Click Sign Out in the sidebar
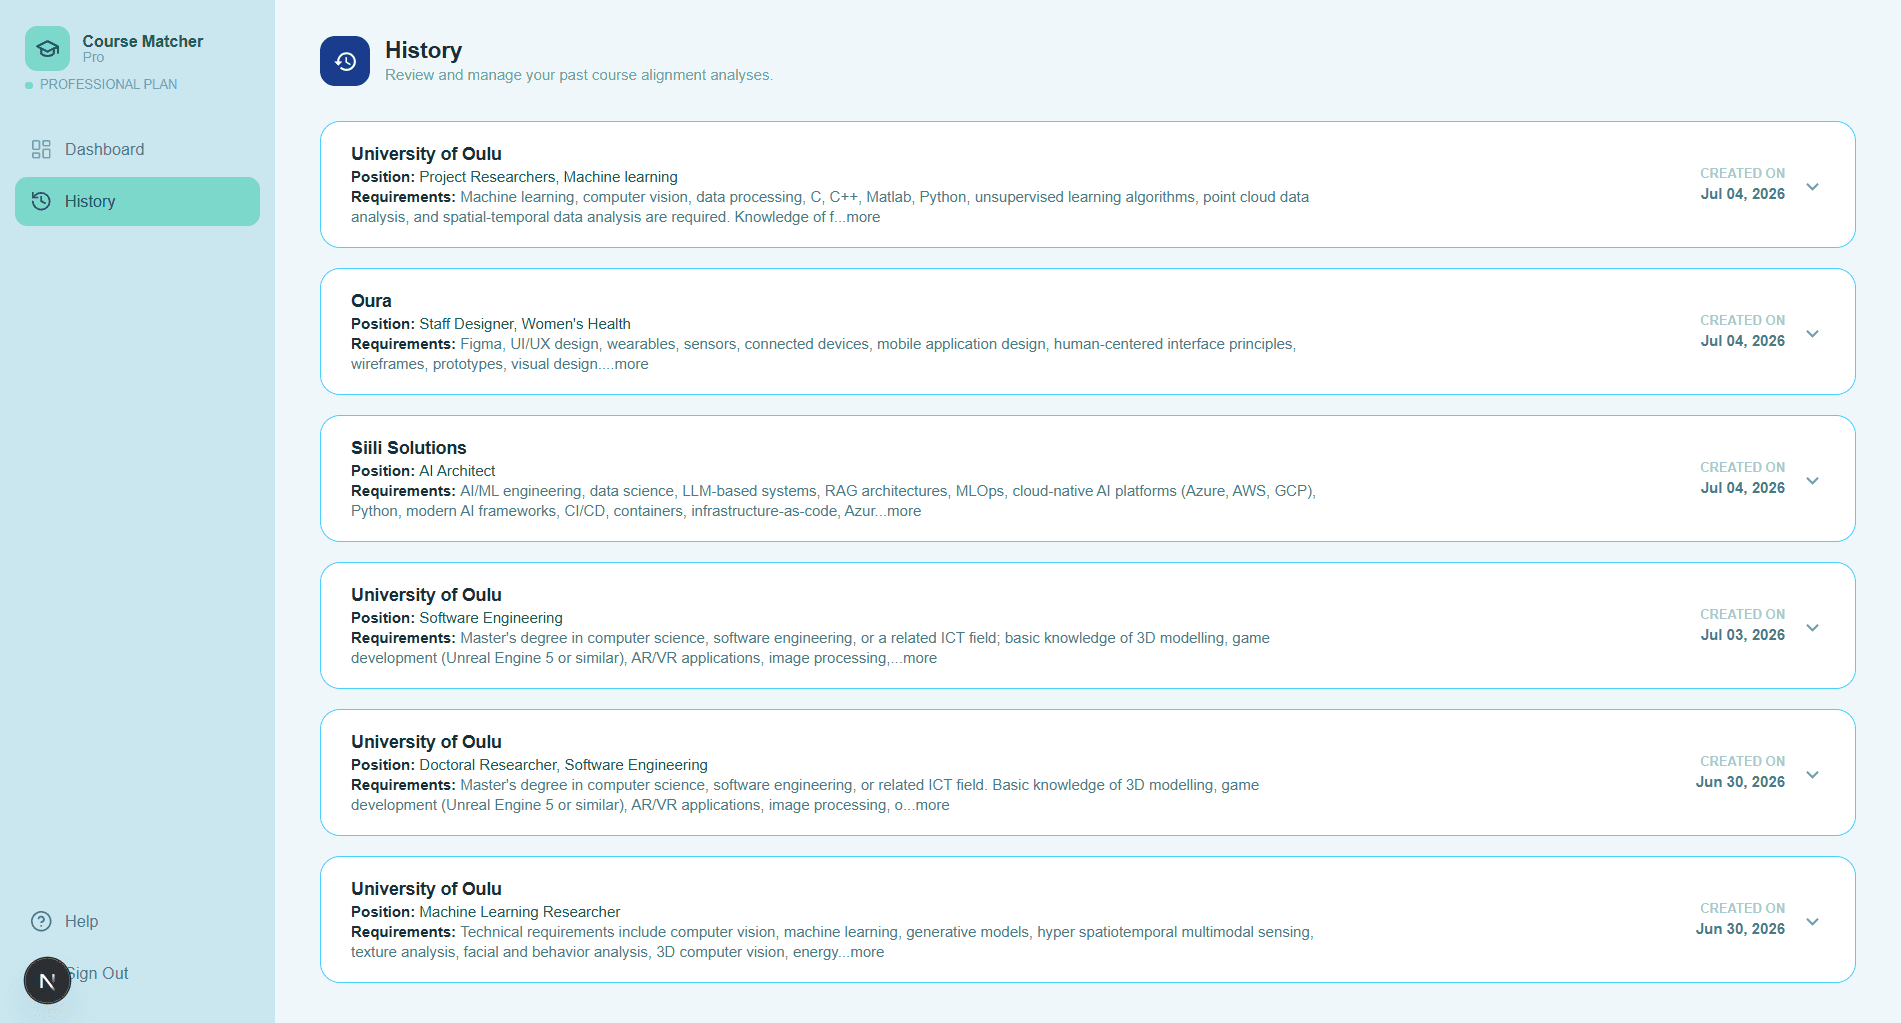 click(98, 973)
